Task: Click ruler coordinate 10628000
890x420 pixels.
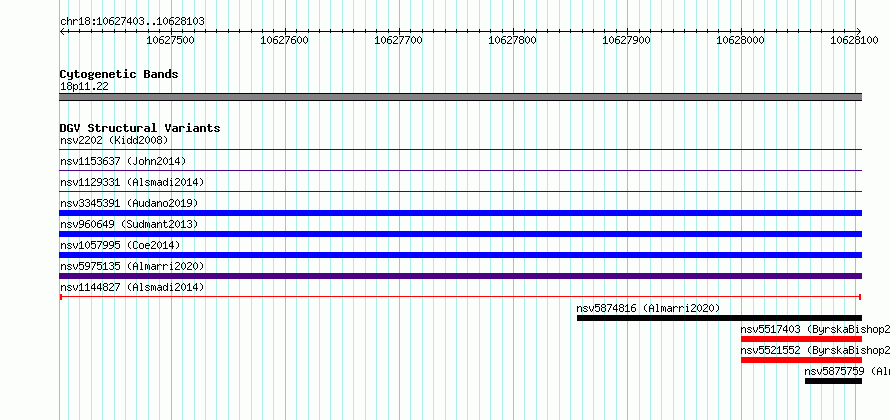Action: 741,40
